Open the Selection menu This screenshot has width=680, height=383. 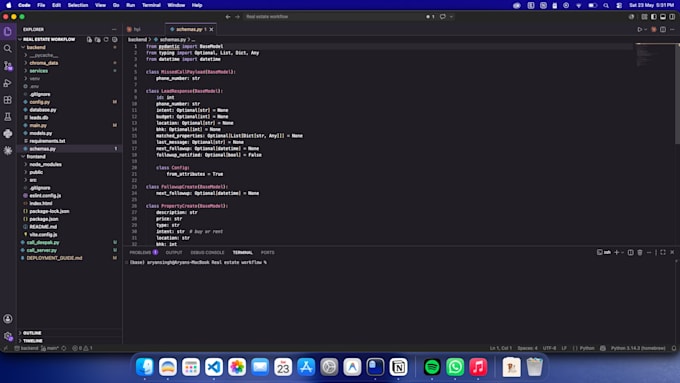click(78, 5)
